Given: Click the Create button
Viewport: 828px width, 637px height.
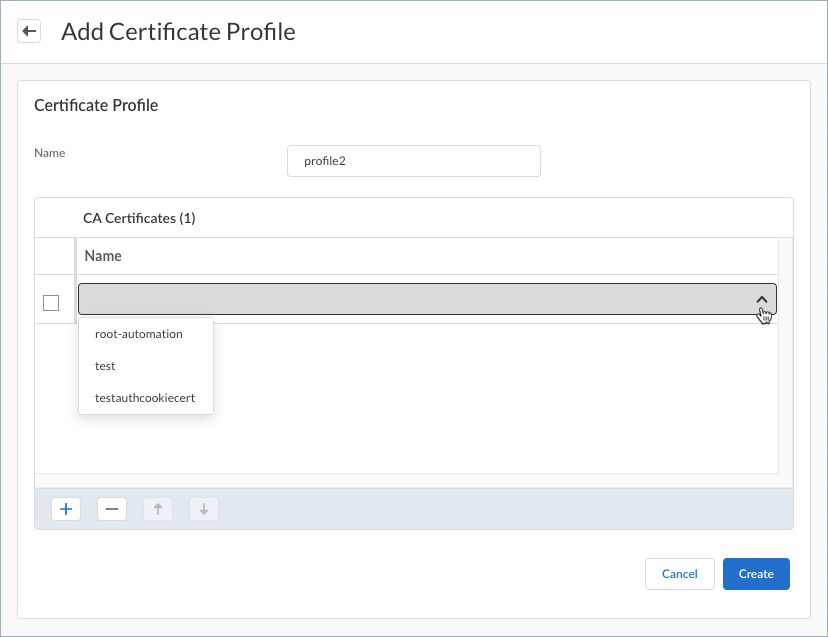Looking at the screenshot, I should 756,574.
